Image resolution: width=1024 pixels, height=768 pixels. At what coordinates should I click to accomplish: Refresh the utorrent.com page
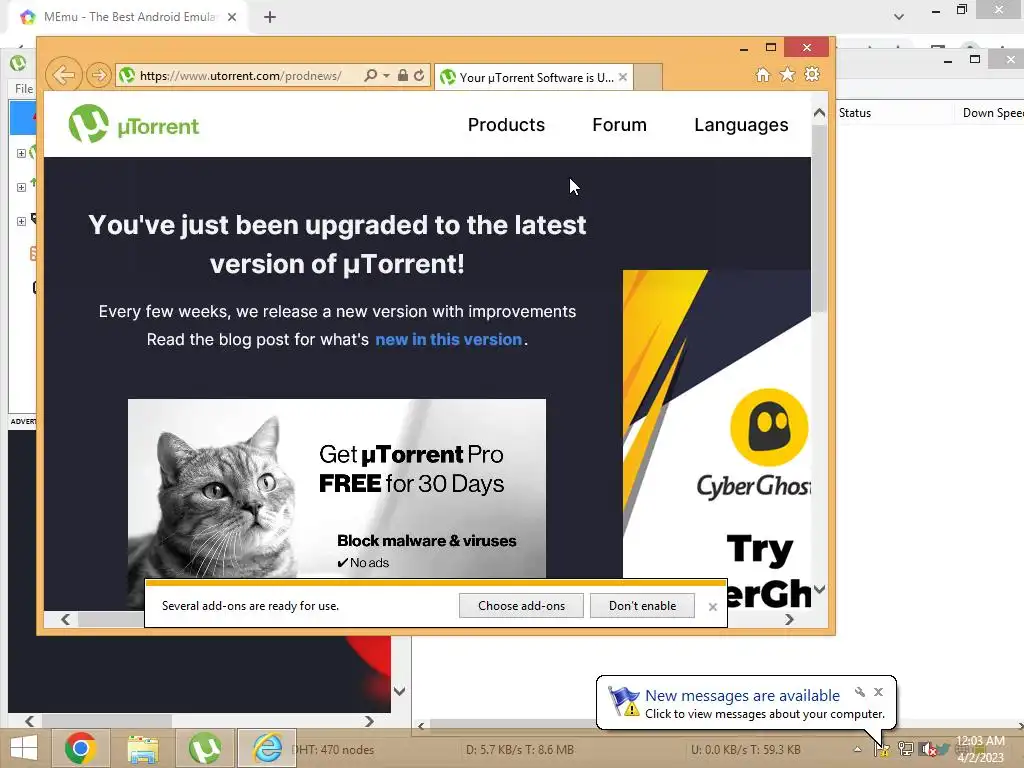pos(419,75)
